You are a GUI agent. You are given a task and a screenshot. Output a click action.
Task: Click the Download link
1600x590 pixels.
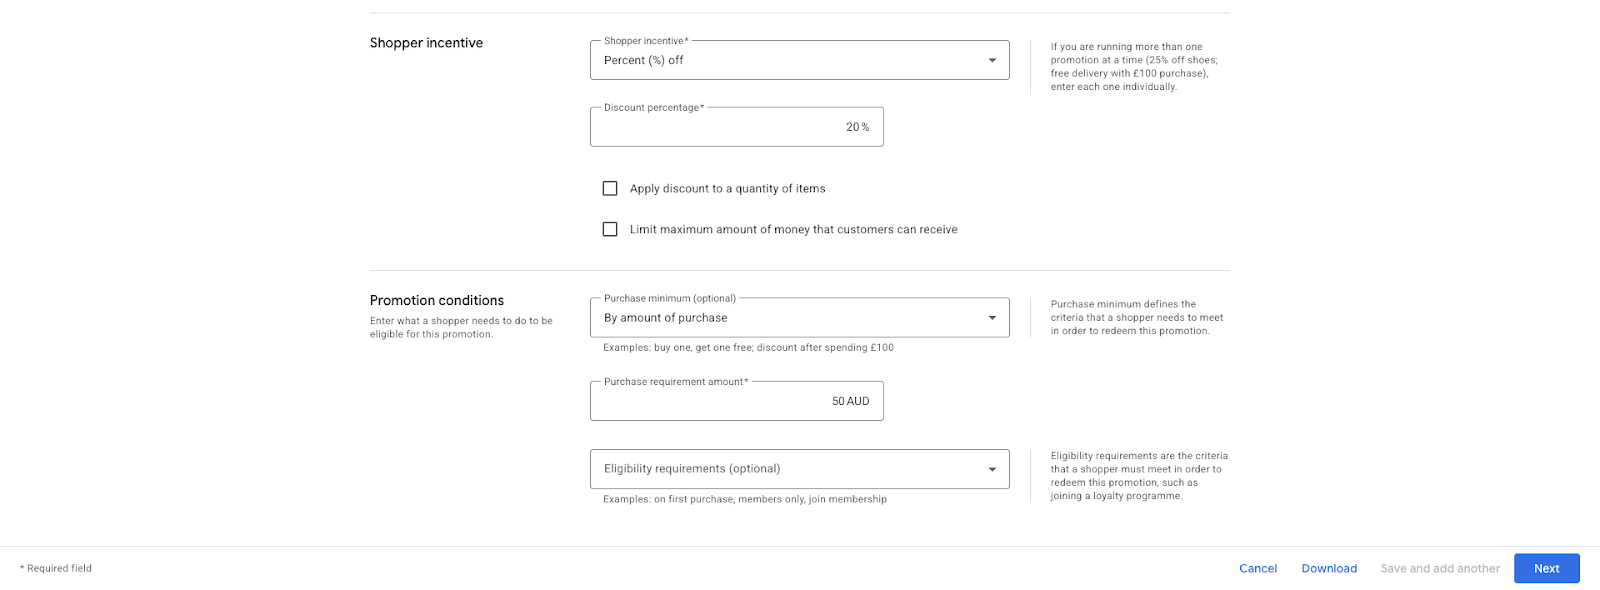[1329, 568]
